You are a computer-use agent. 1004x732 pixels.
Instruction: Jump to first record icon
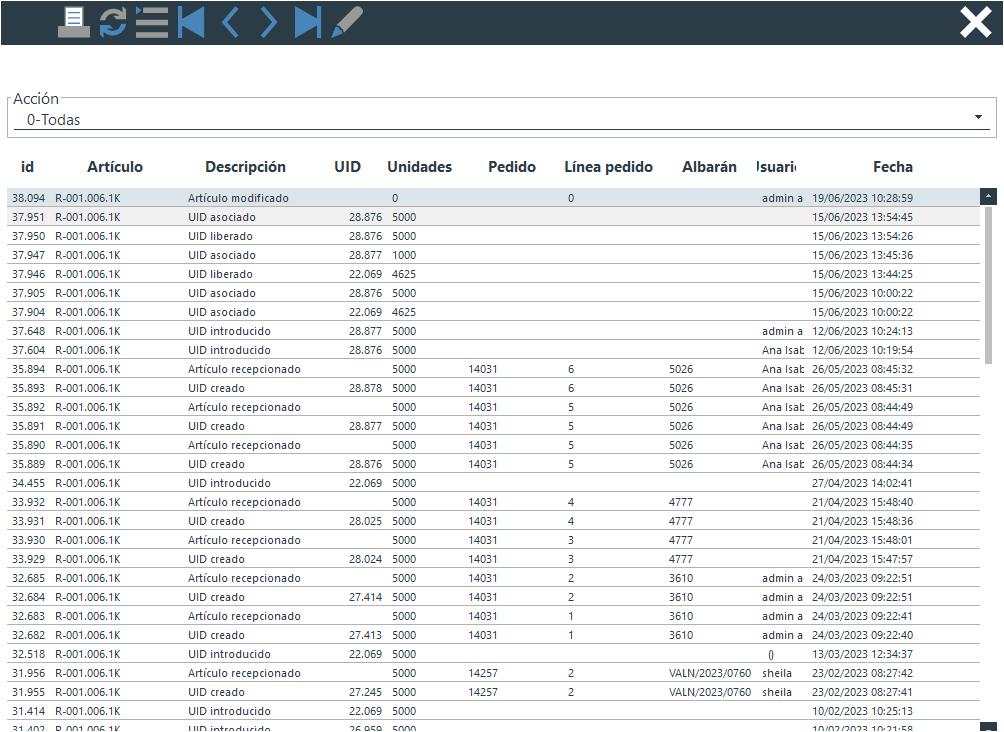(191, 22)
